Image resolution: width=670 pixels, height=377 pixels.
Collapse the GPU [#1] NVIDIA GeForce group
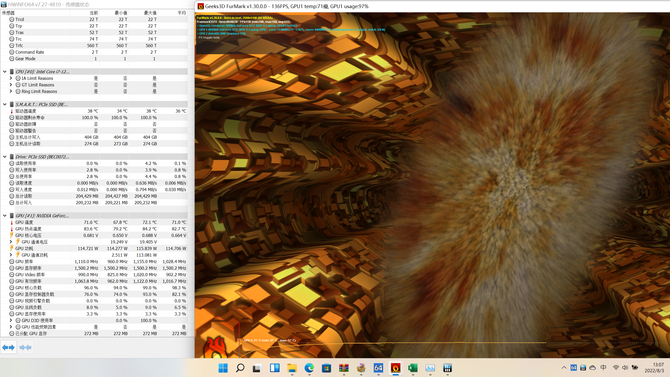point(5,216)
